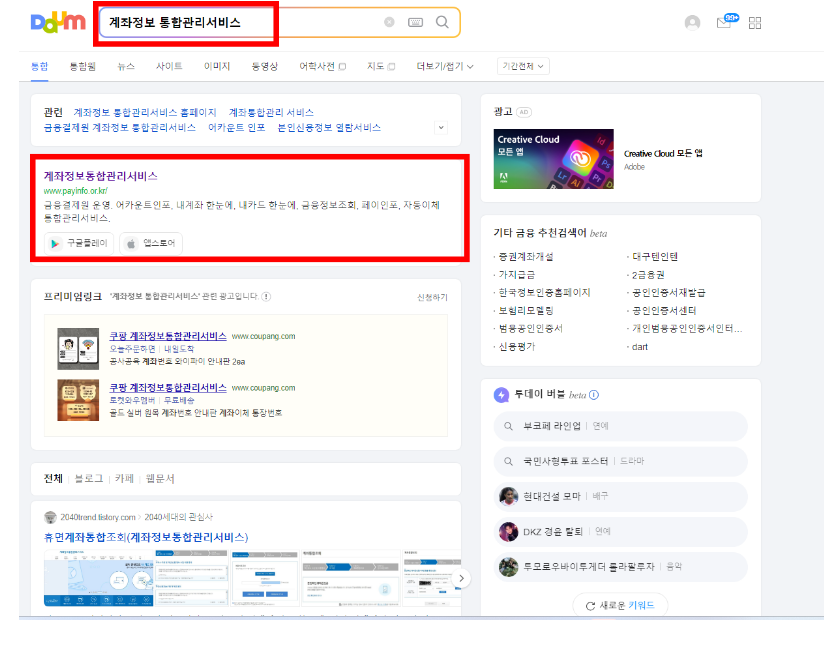Click the AD badge next to 광고
The height and width of the screenshot is (645, 824).
[x=524, y=112]
